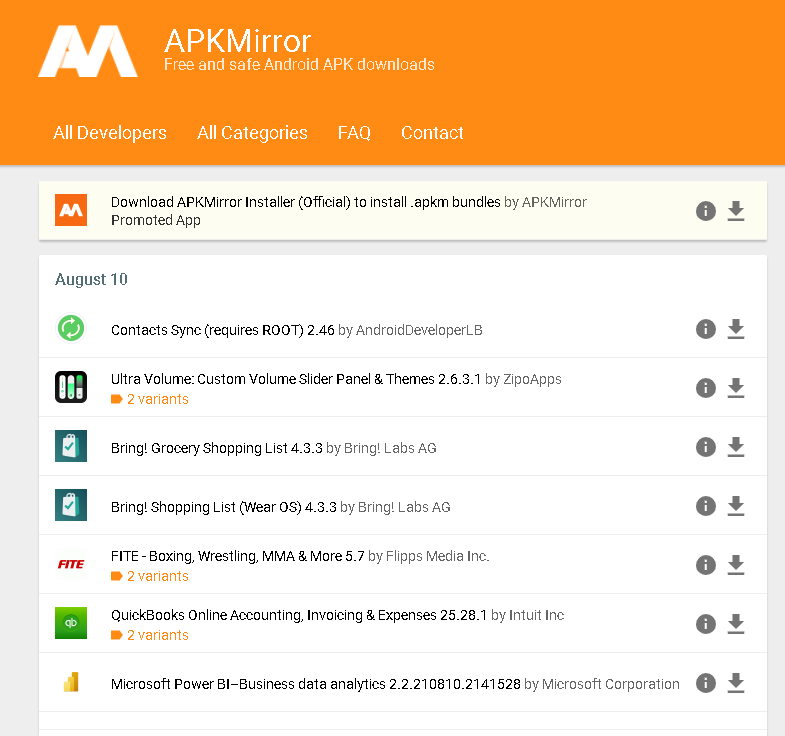
Task: Open the Contact page
Action: pyautogui.click(x=432, y=133)
